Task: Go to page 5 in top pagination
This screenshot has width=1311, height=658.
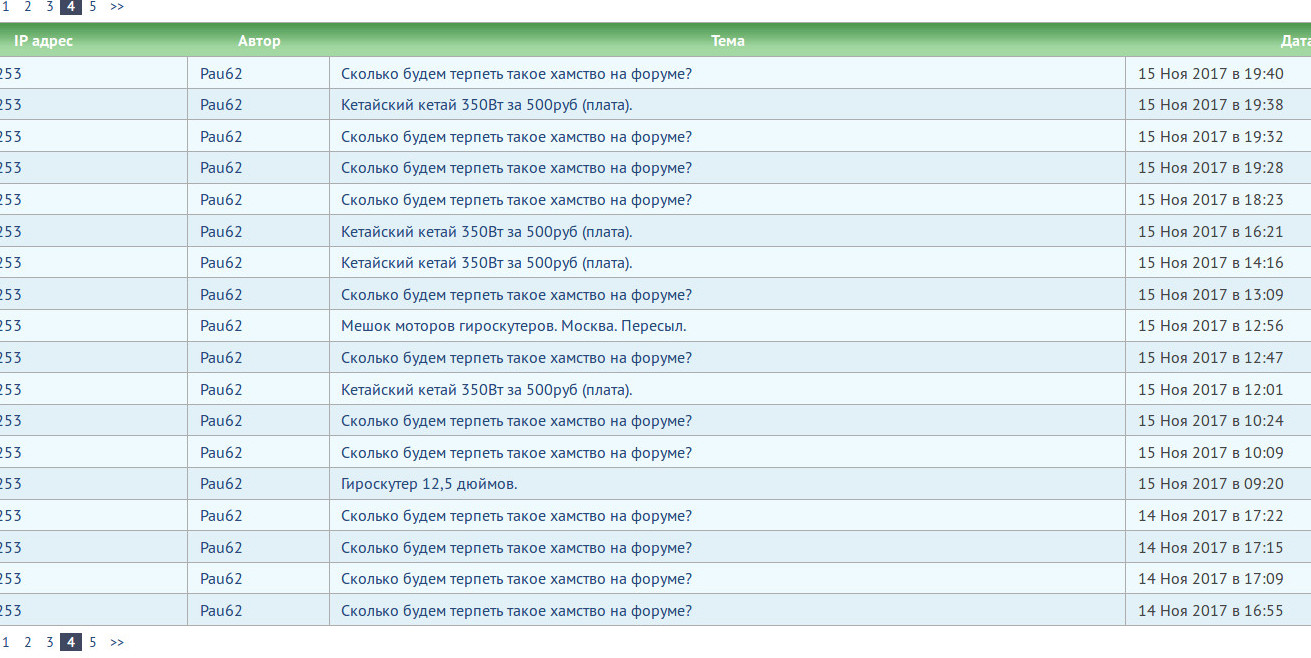Action: pos(93,6)
